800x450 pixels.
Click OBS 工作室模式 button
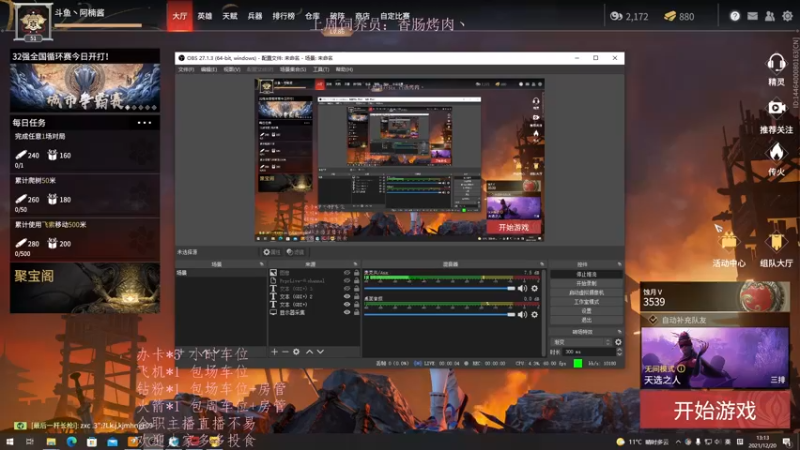click(586, 302)
